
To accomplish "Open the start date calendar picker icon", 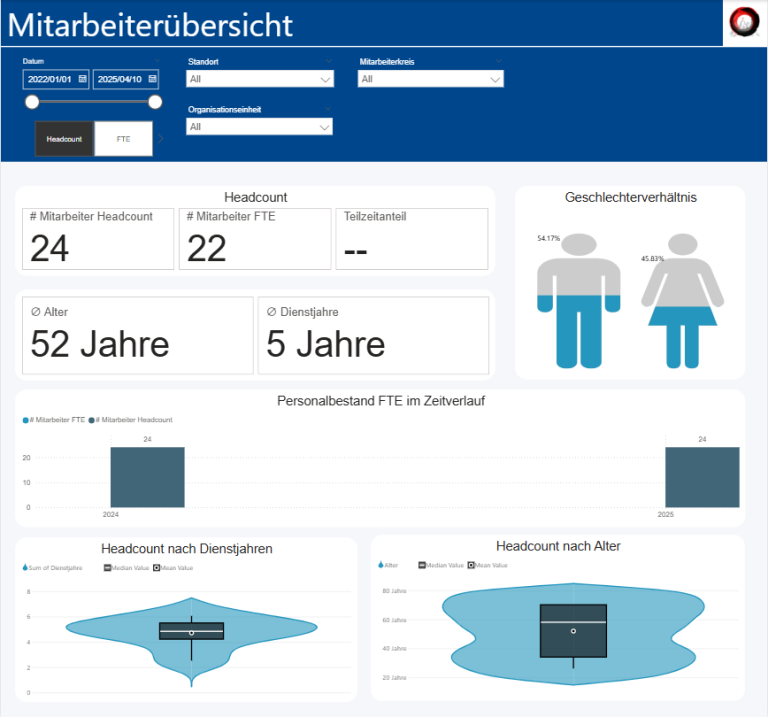I will pos(82,79).
